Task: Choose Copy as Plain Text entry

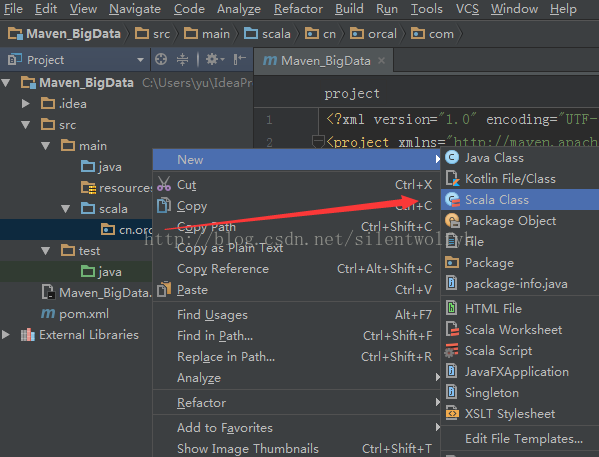Action: coord(296,248)
